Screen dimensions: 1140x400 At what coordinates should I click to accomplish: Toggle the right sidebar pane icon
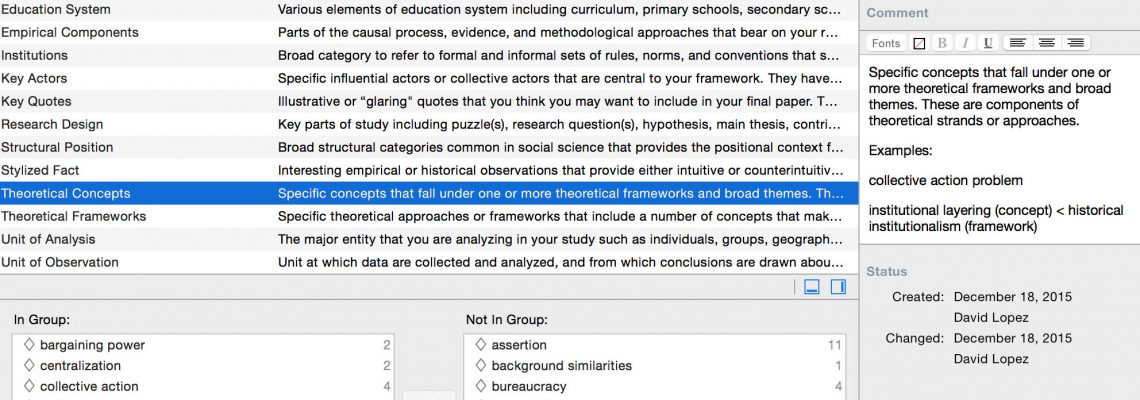coord(838,287)
